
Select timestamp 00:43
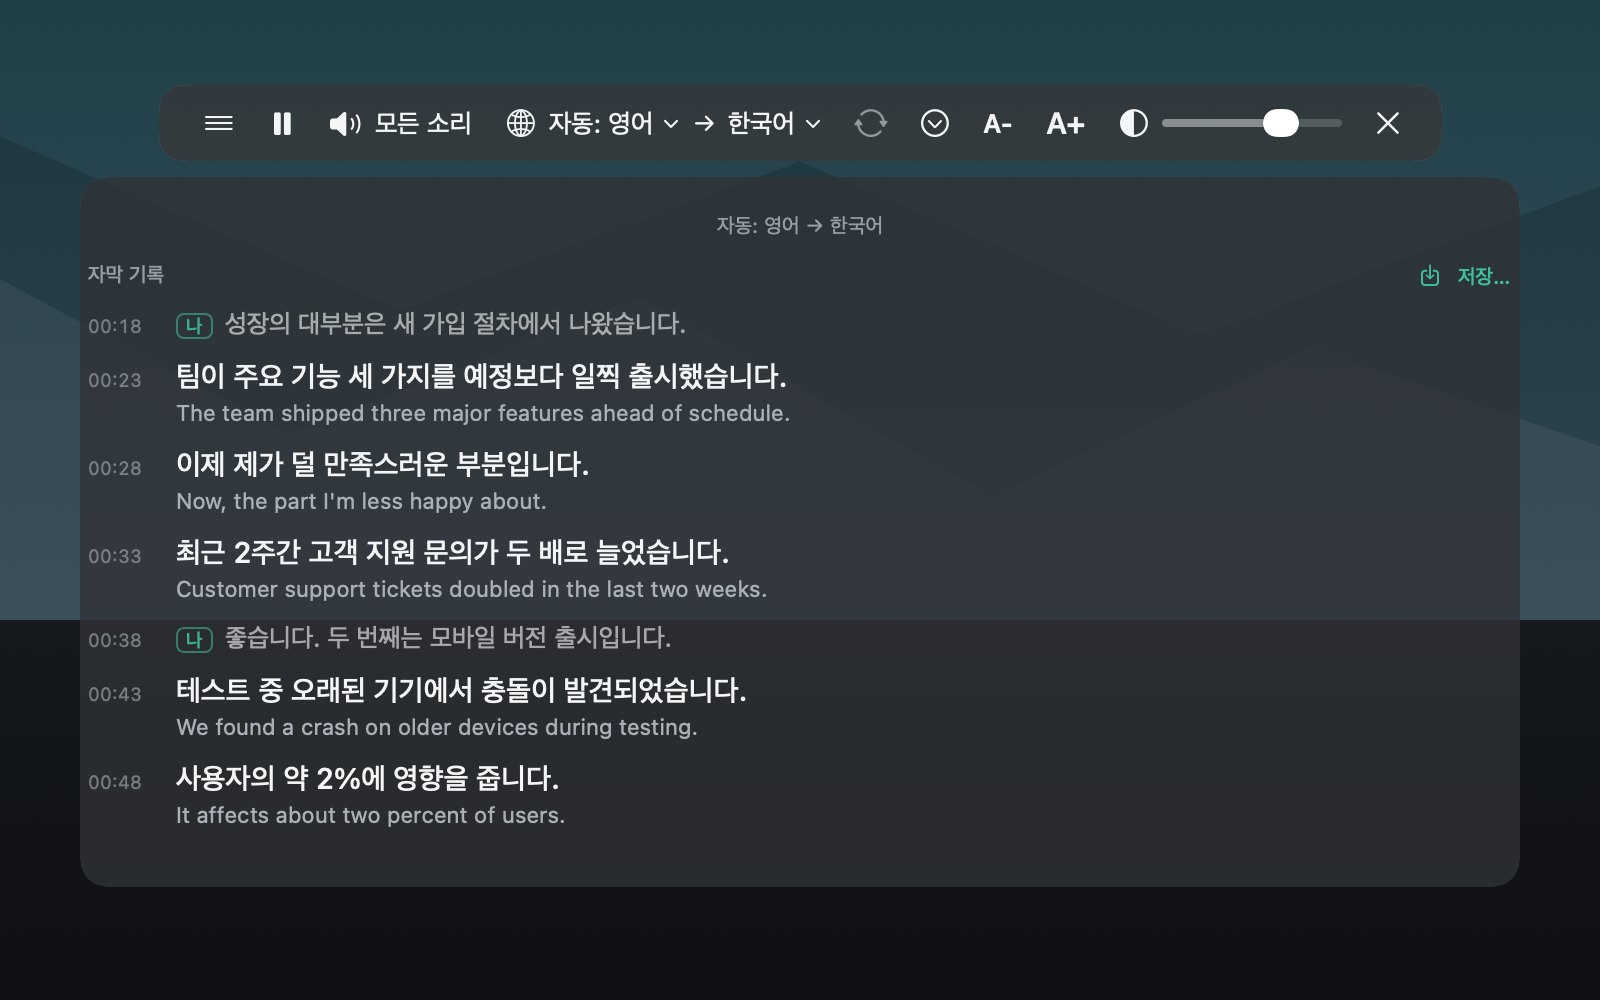point(115,694)
